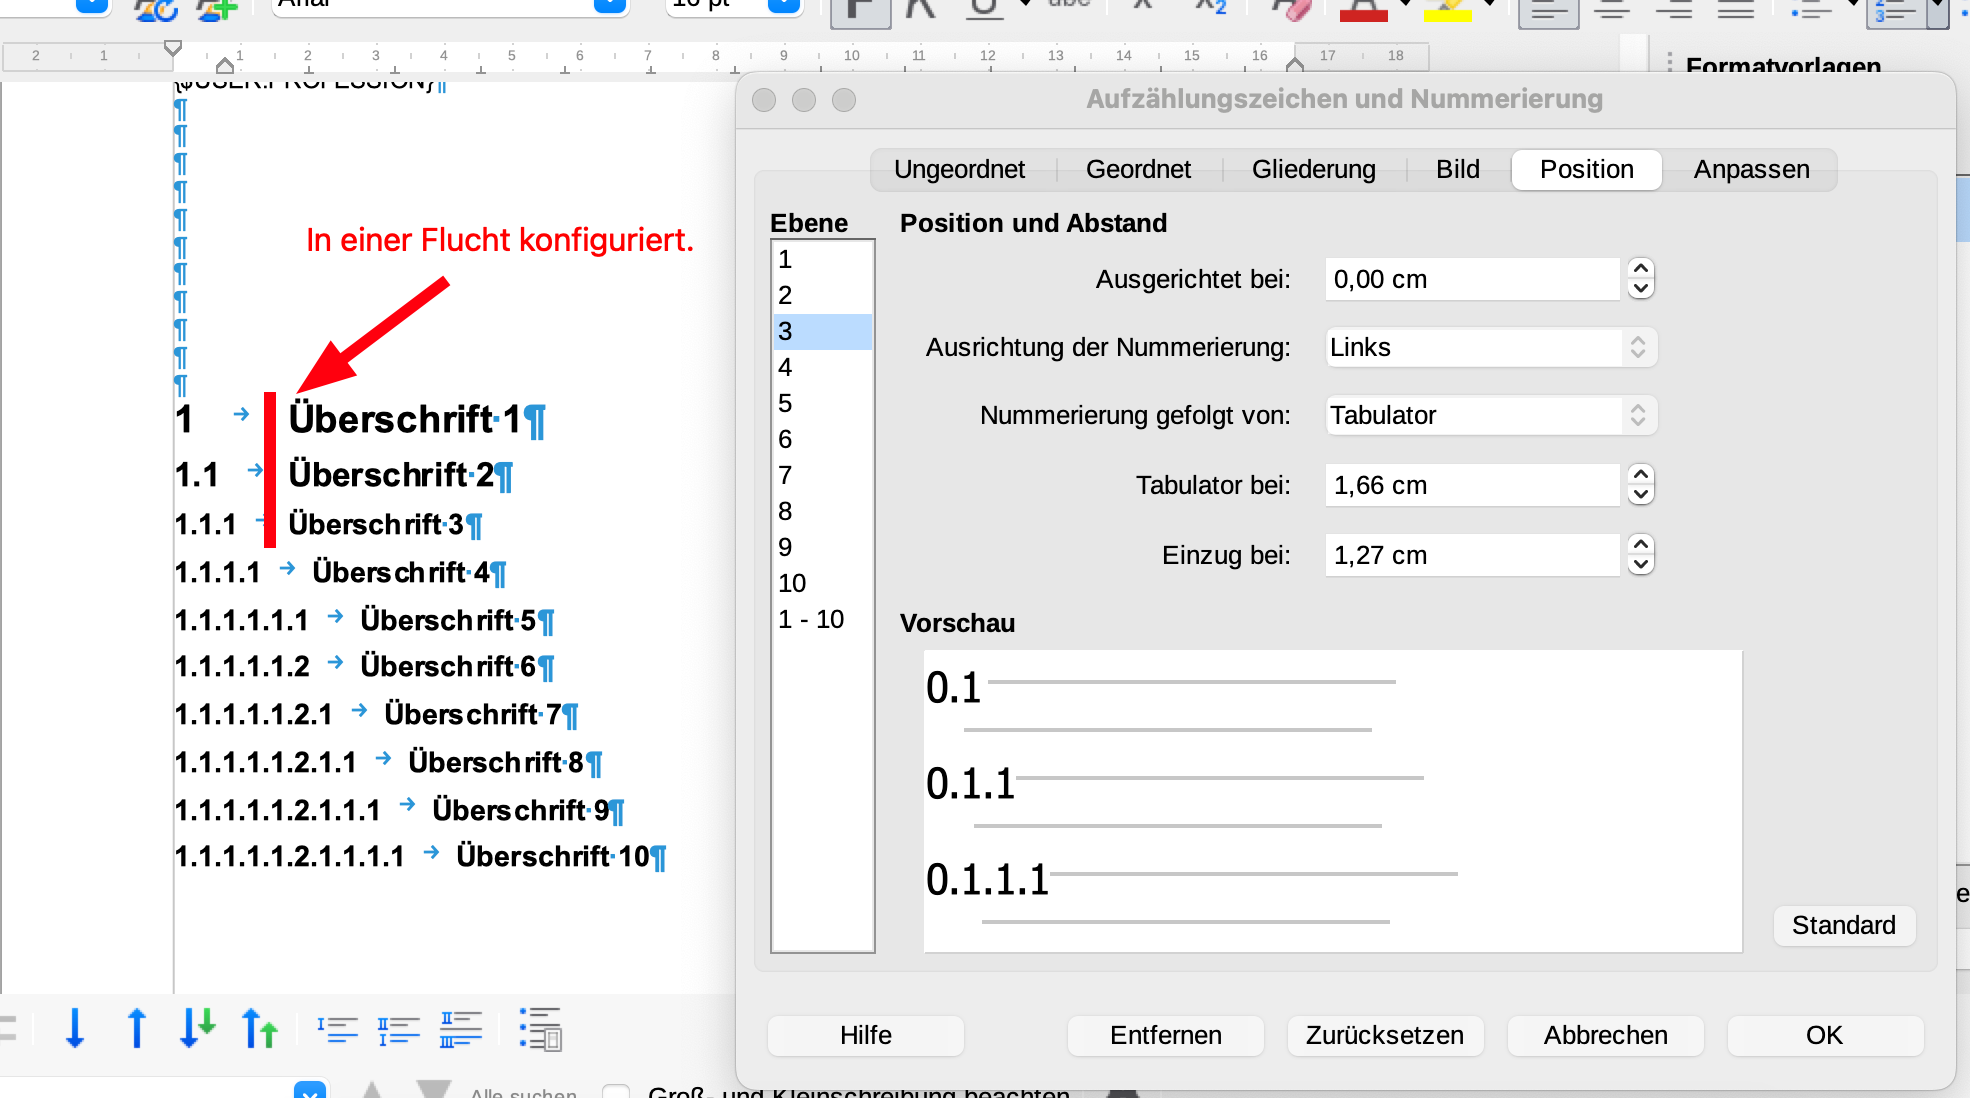Move item down with subpoints icon

197,1029
